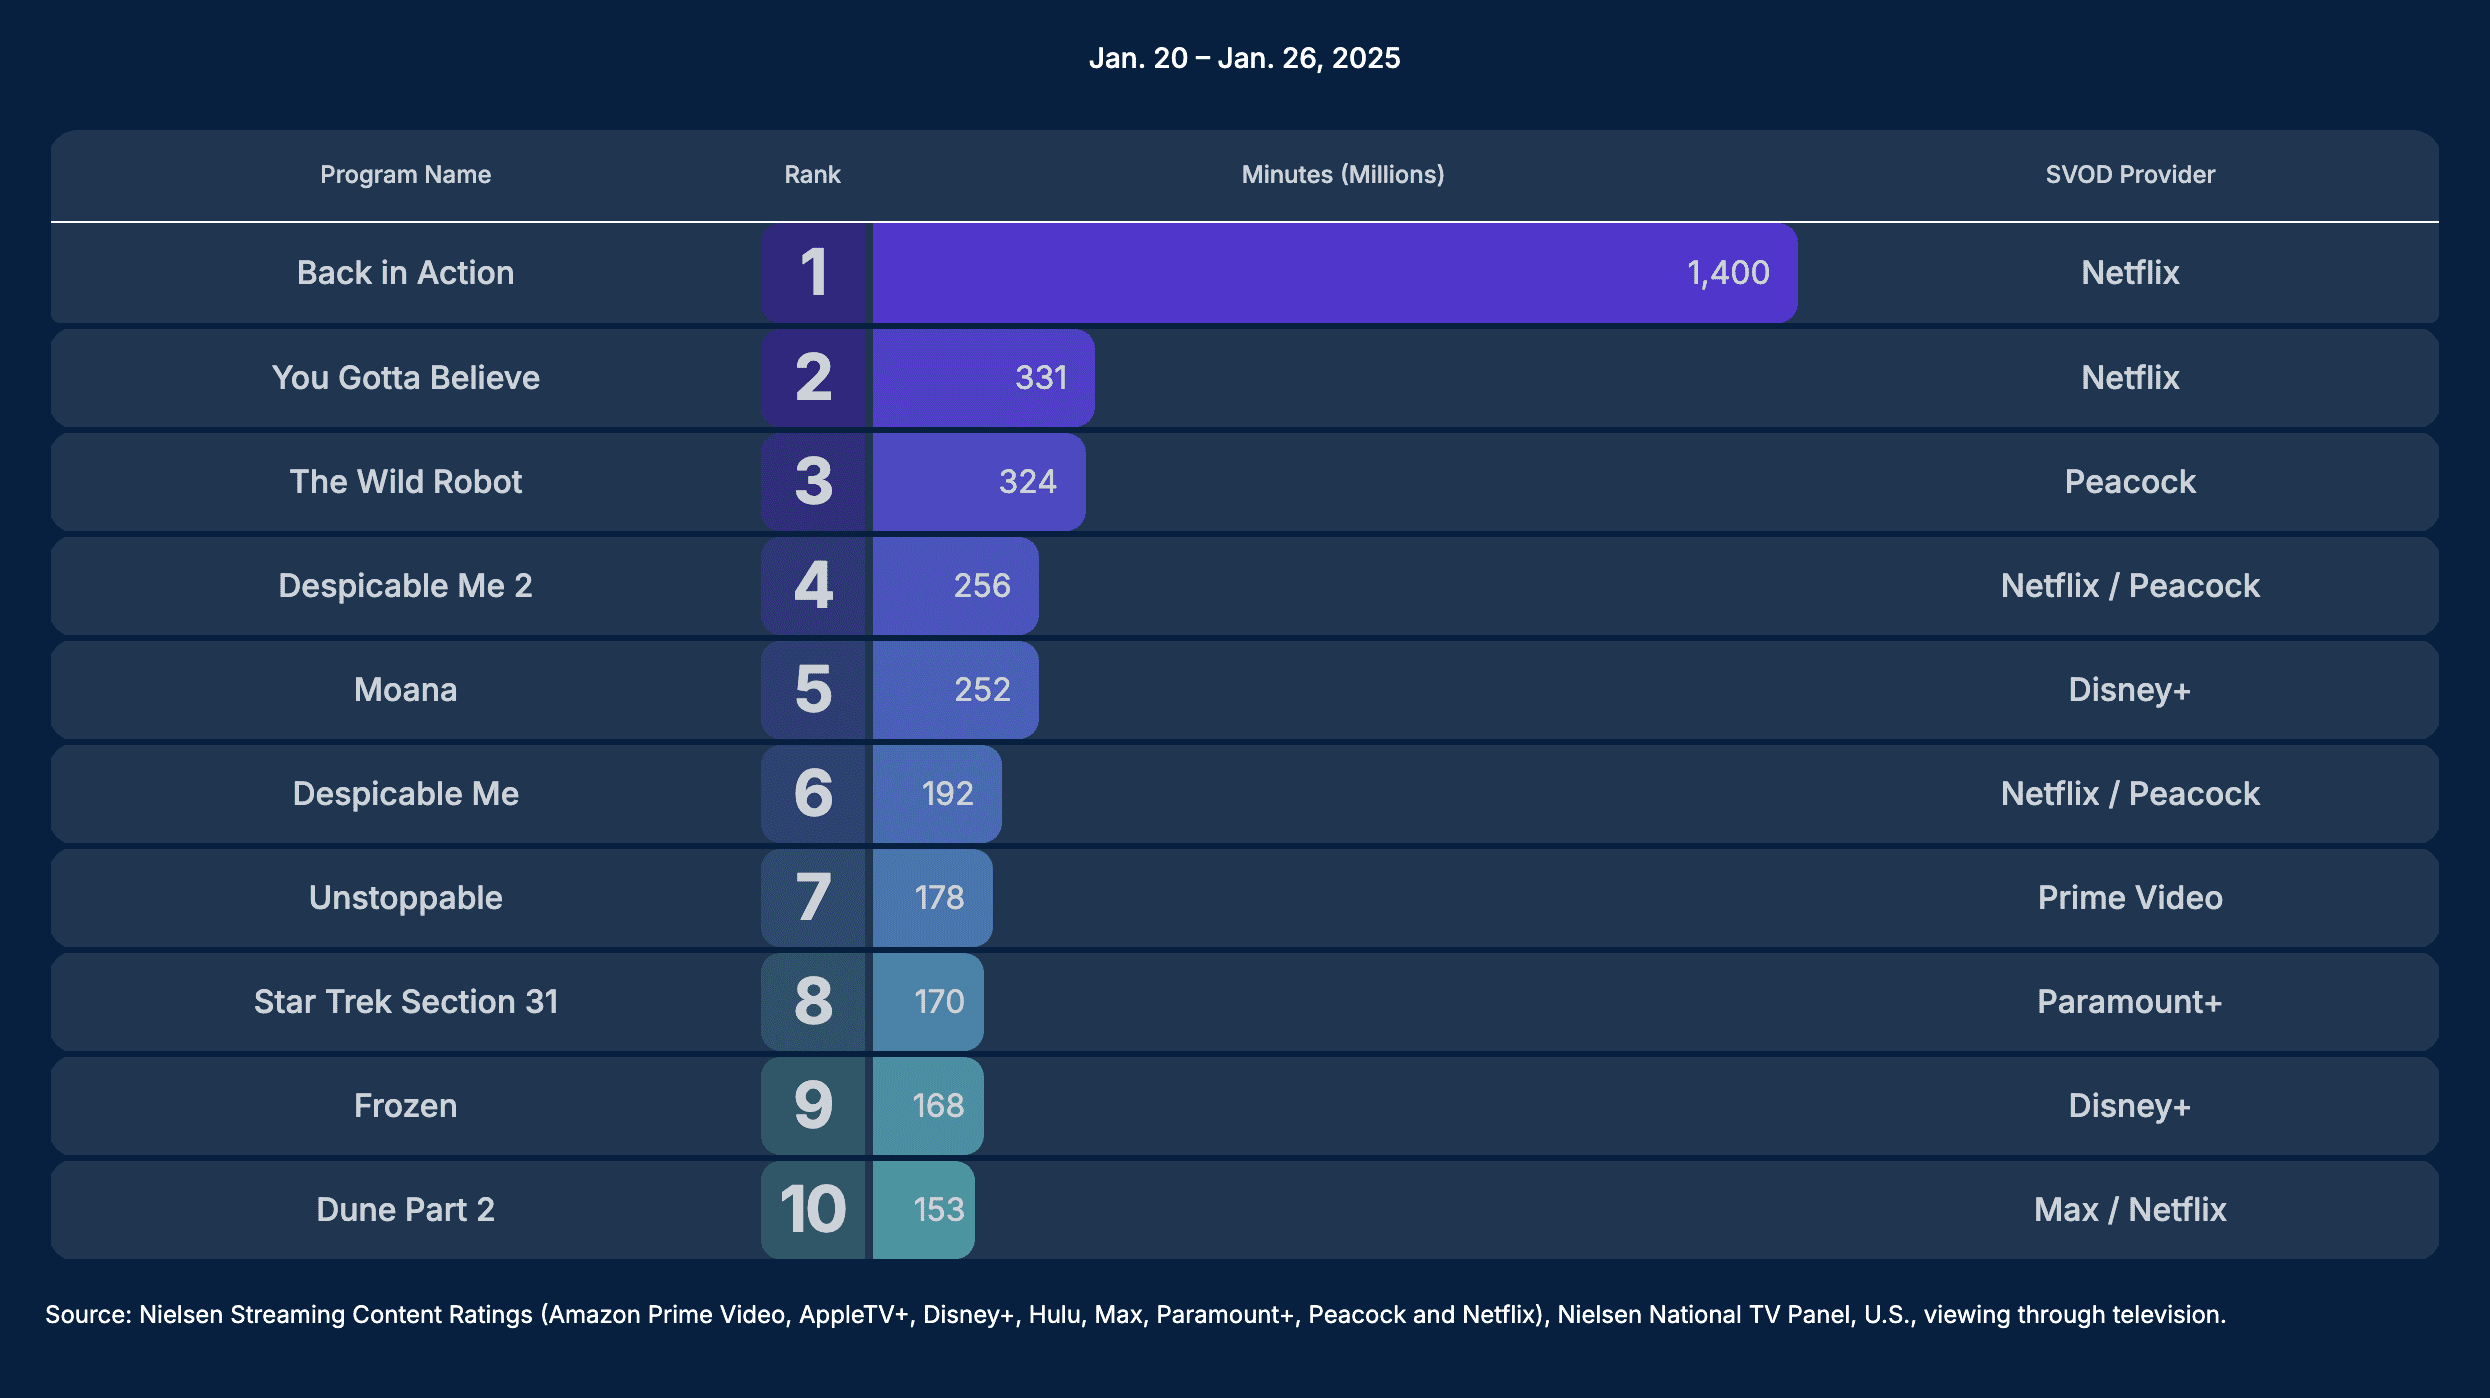Image resolution: width=2490 pixels, height=1398 pixels.
Task: Click the Peacock provider for The Wild Robot
Action: click(x=2129, y=482)
